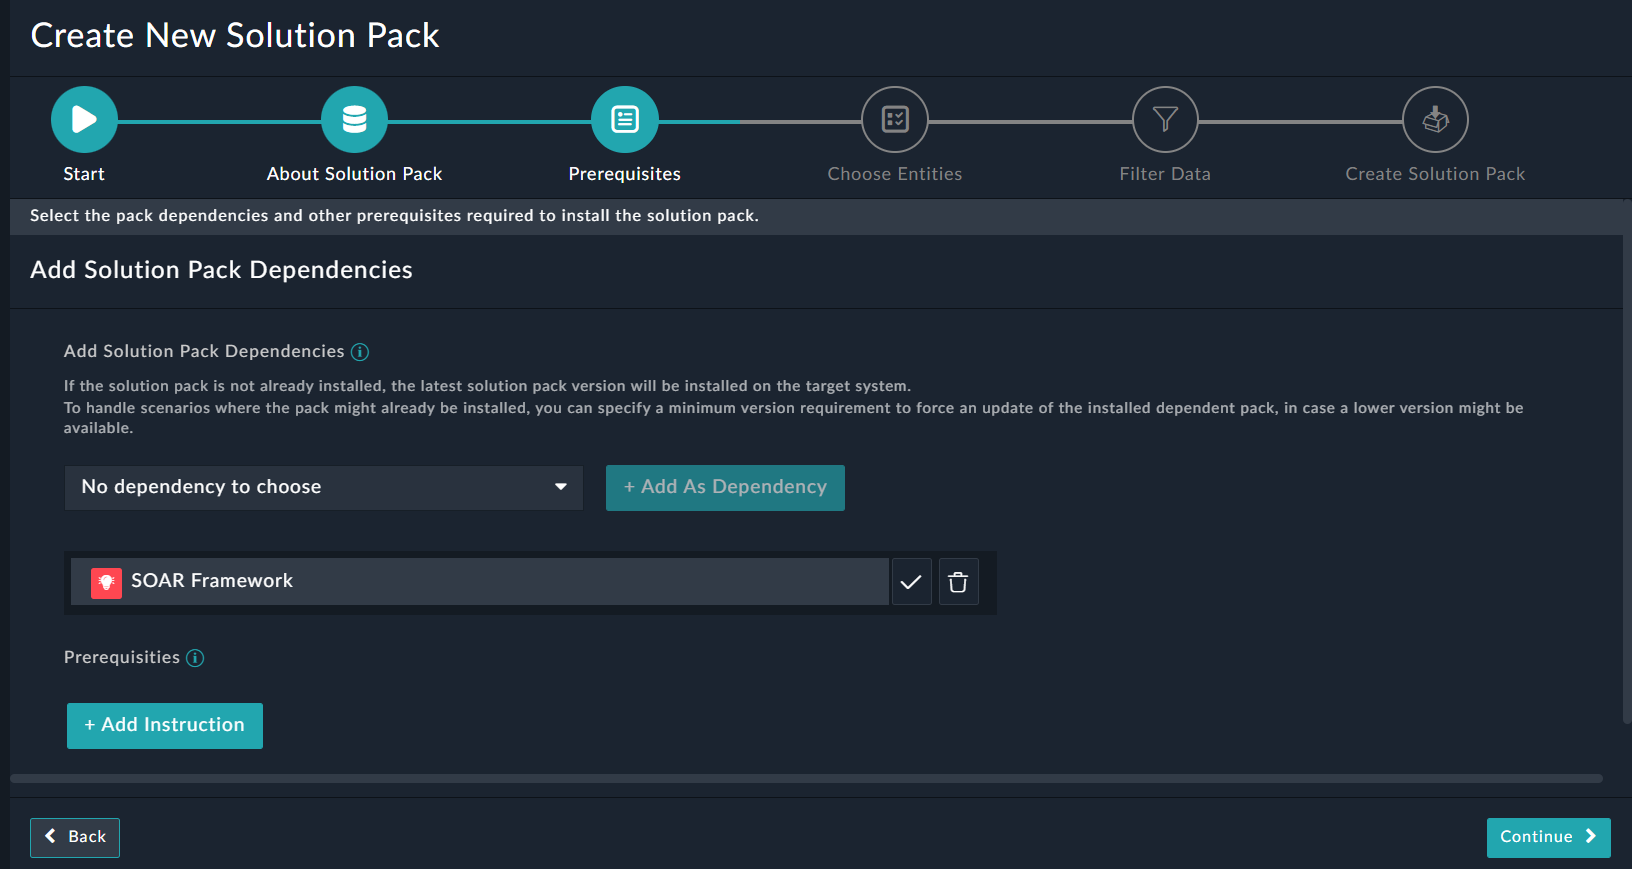Screen dimensions: 1632x869
Task: Click the Choose Entities checklist icon
Action: 895,120
